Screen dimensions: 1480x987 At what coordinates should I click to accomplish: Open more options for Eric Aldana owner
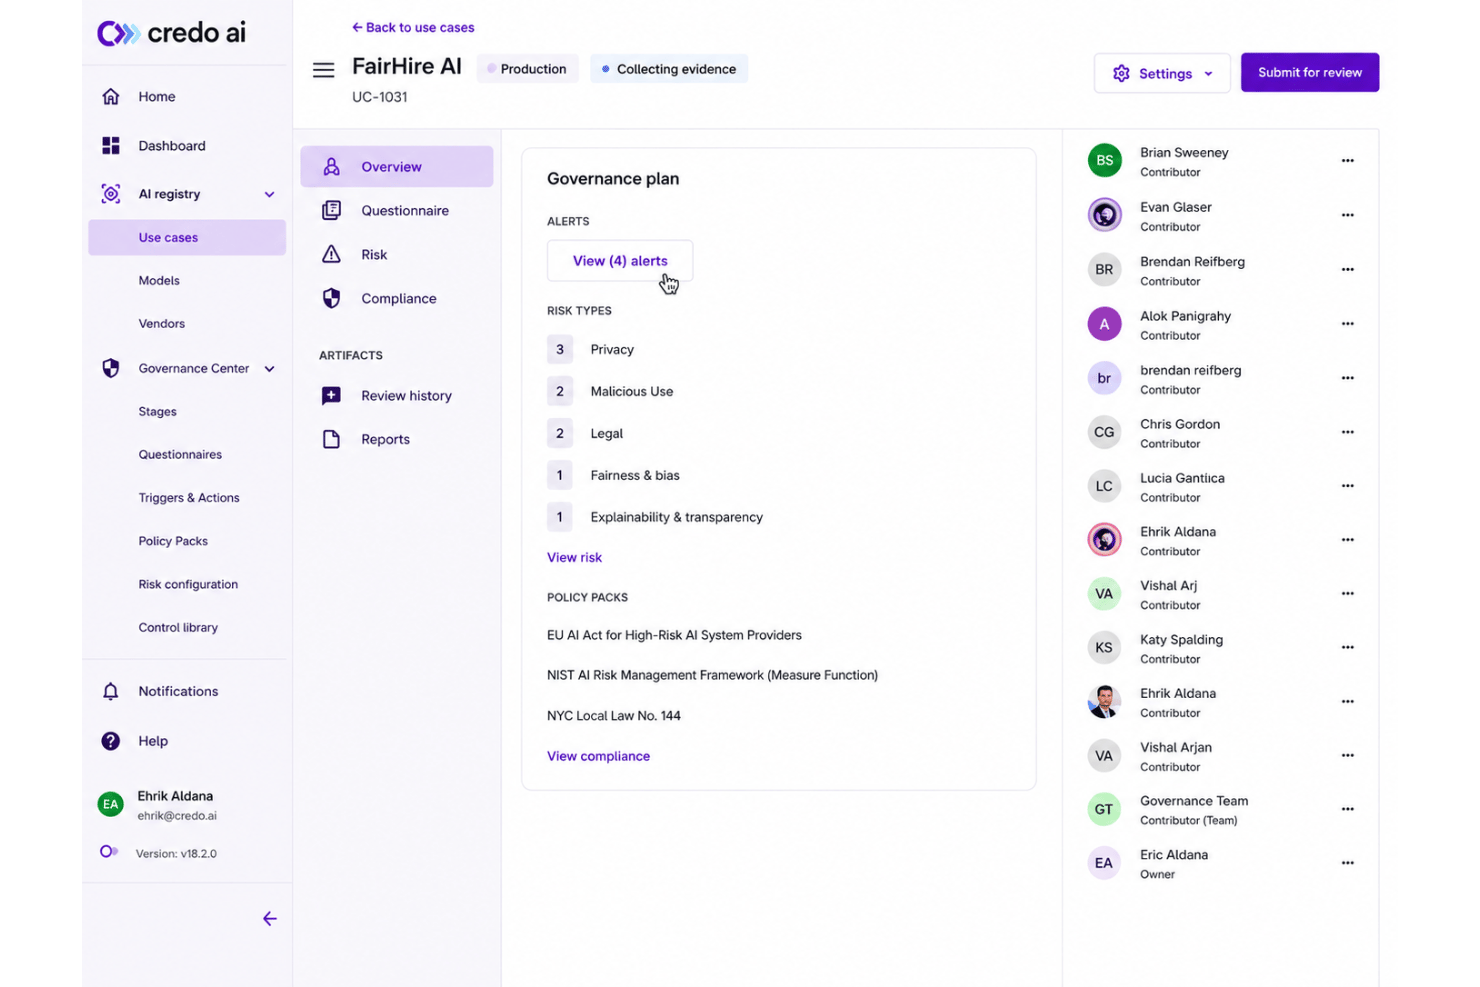1347,863
